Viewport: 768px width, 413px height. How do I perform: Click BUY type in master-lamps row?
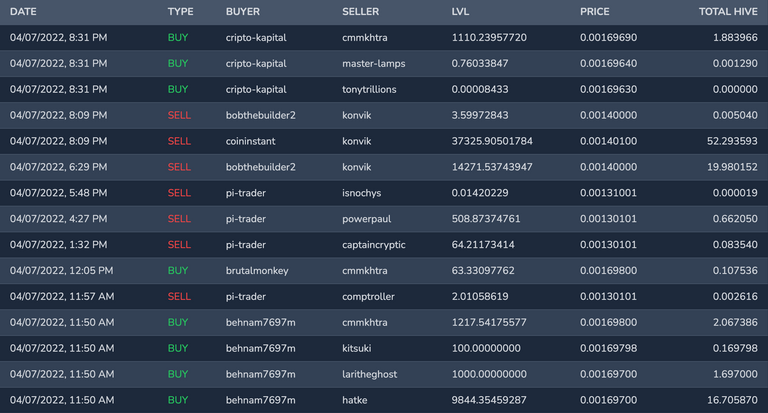coord(178,64)
